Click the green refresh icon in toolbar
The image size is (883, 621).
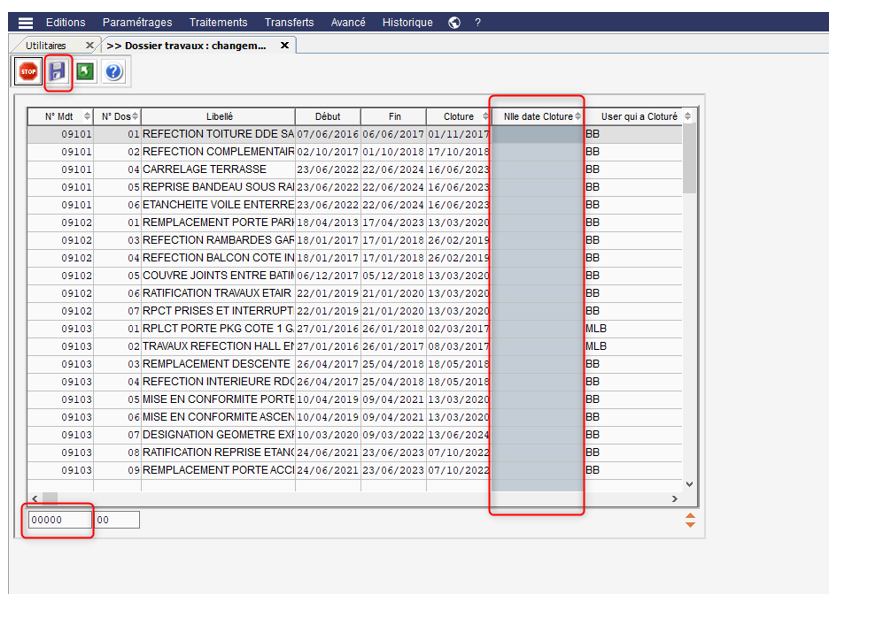85,71
